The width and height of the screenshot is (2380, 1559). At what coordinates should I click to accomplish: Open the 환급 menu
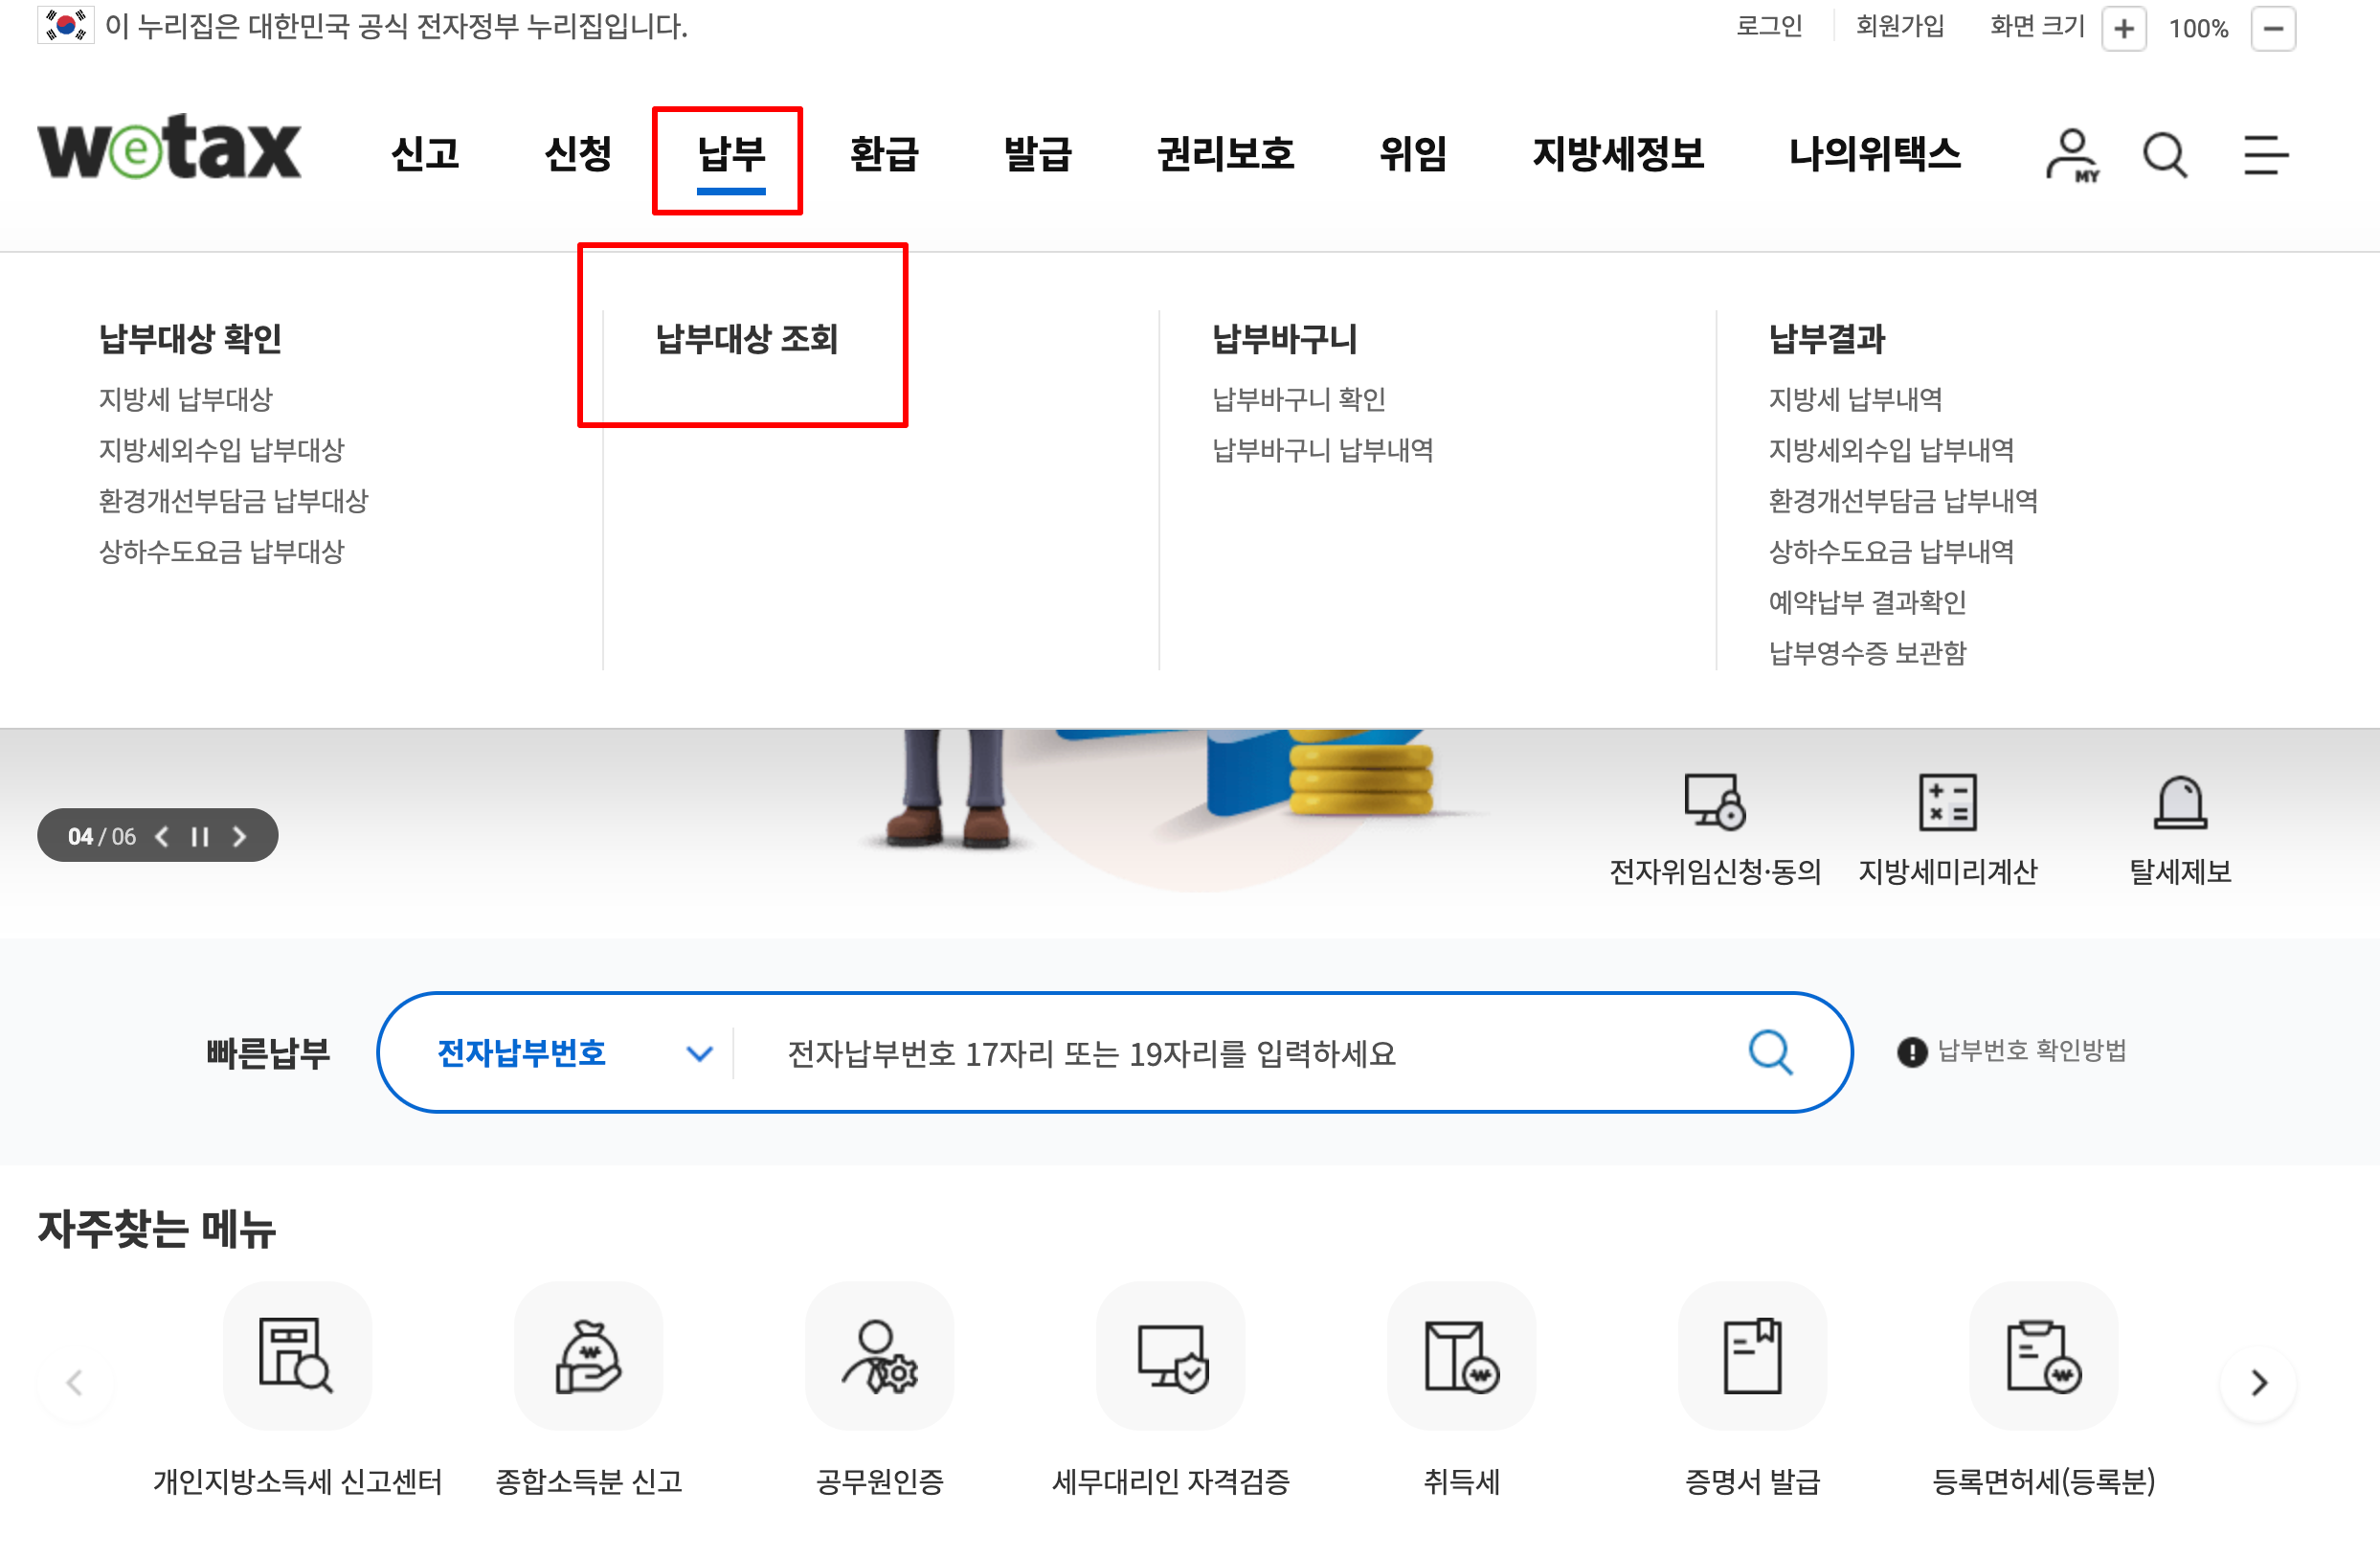(x=884, y=154)
